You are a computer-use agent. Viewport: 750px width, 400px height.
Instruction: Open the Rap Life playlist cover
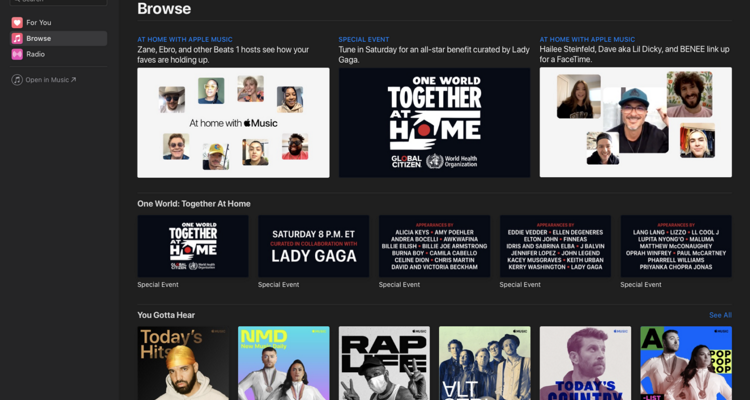click(x=384, y=363)
